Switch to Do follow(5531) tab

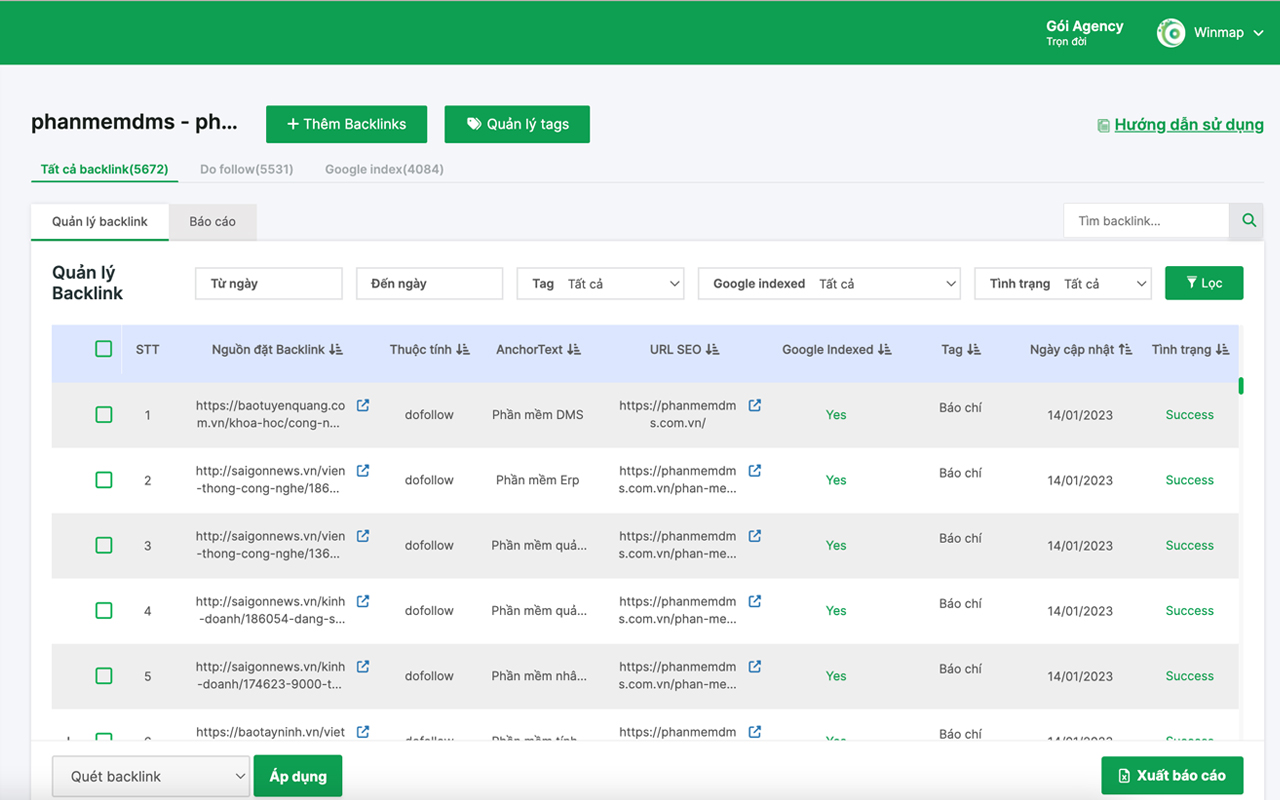pyautogui.click(x=246, y=169)
